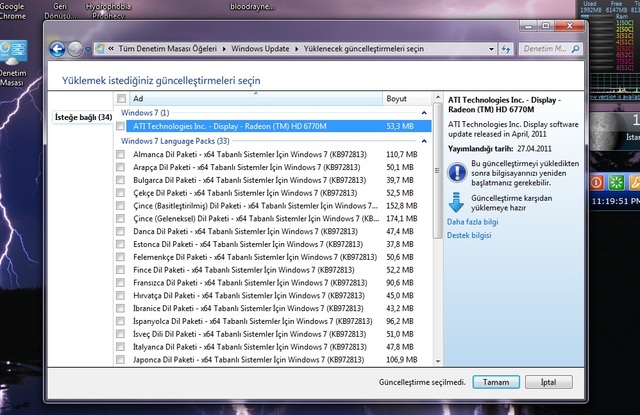Toggle the select-all checkbox in header
The width and height of the screenshot is (640, 415).
(x=121, y=98)
